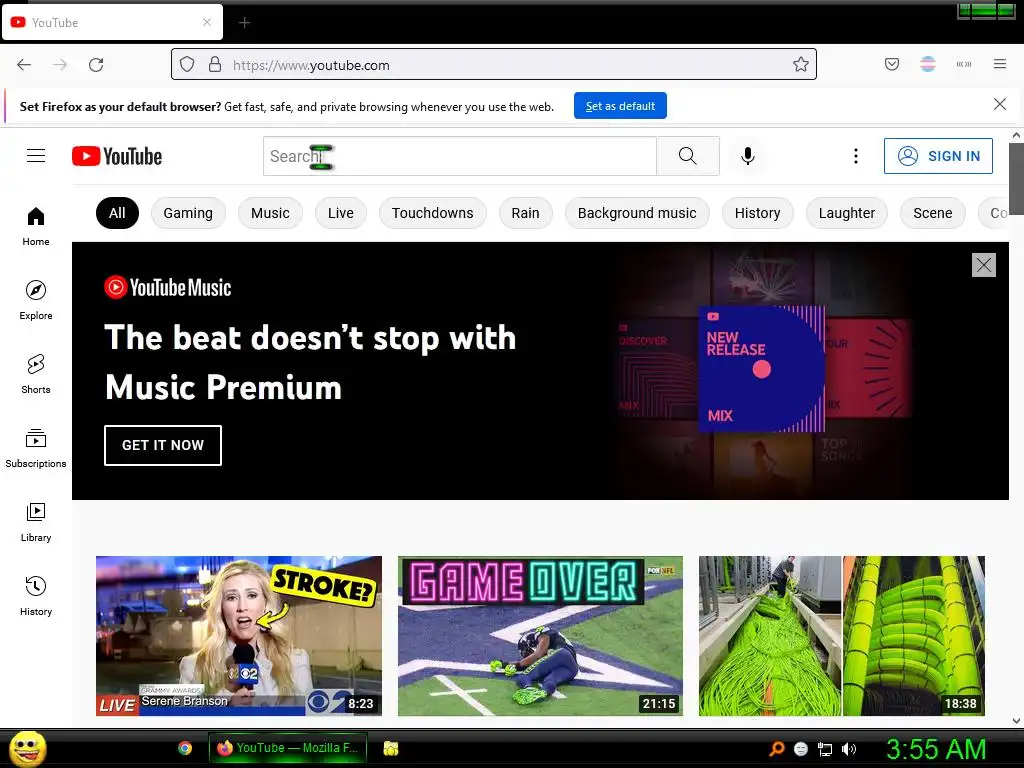Select the Scene filter chip
The width and height of the screenshot is (1024, 768).
tap(933, 213)
